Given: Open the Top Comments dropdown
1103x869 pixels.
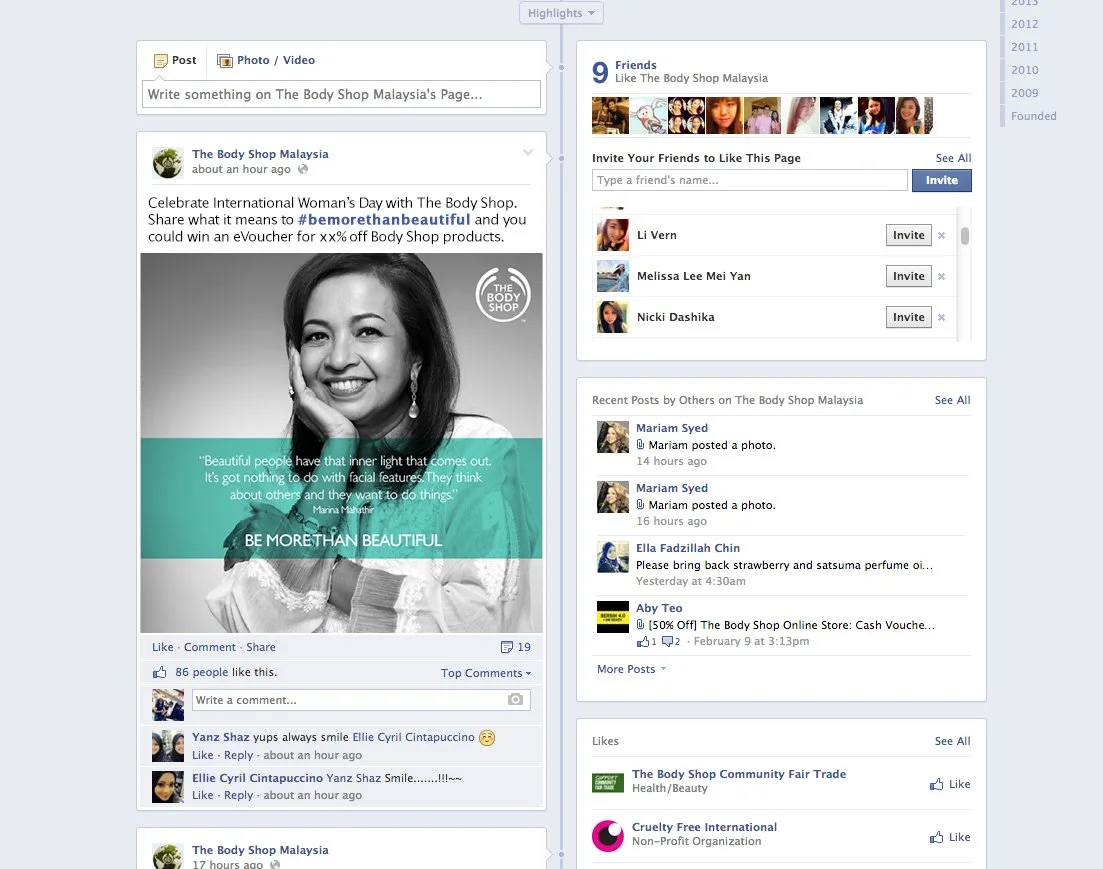Looking at the screenshot, I should click(485, 673).
